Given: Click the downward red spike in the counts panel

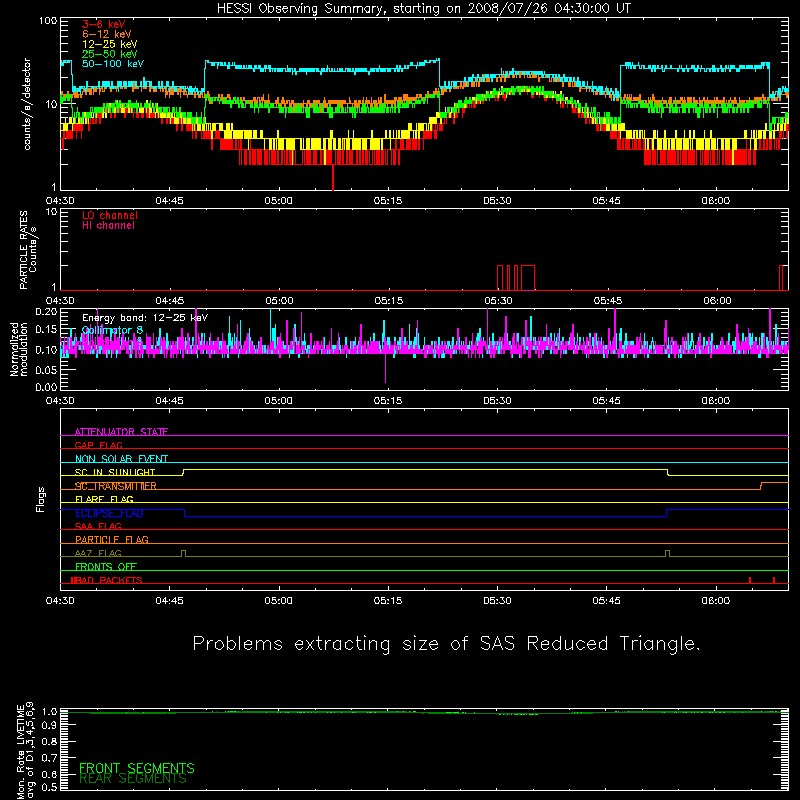Looking at the screenshot, I should (333, 178).
